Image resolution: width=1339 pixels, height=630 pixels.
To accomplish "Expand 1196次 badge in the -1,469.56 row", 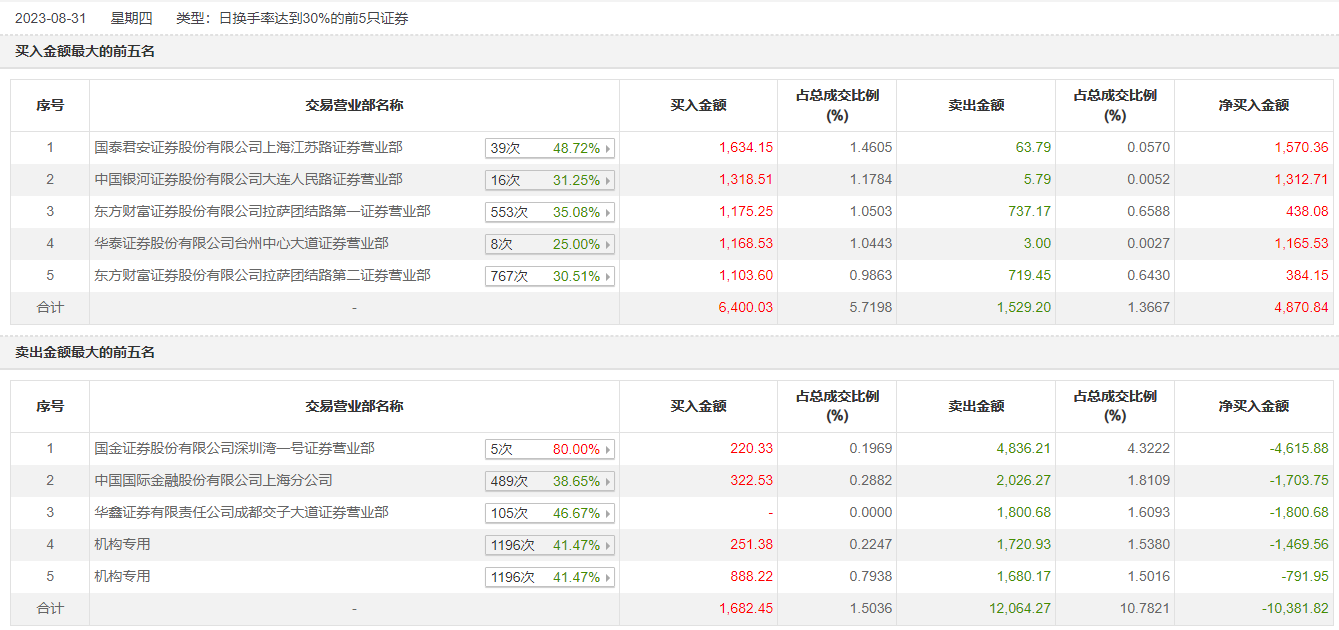I will coord(550,545).
